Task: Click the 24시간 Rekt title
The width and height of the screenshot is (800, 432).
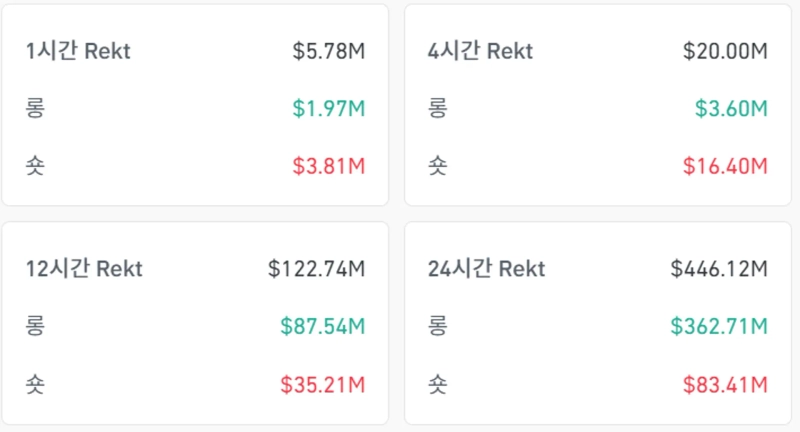Action: [486, 268]
